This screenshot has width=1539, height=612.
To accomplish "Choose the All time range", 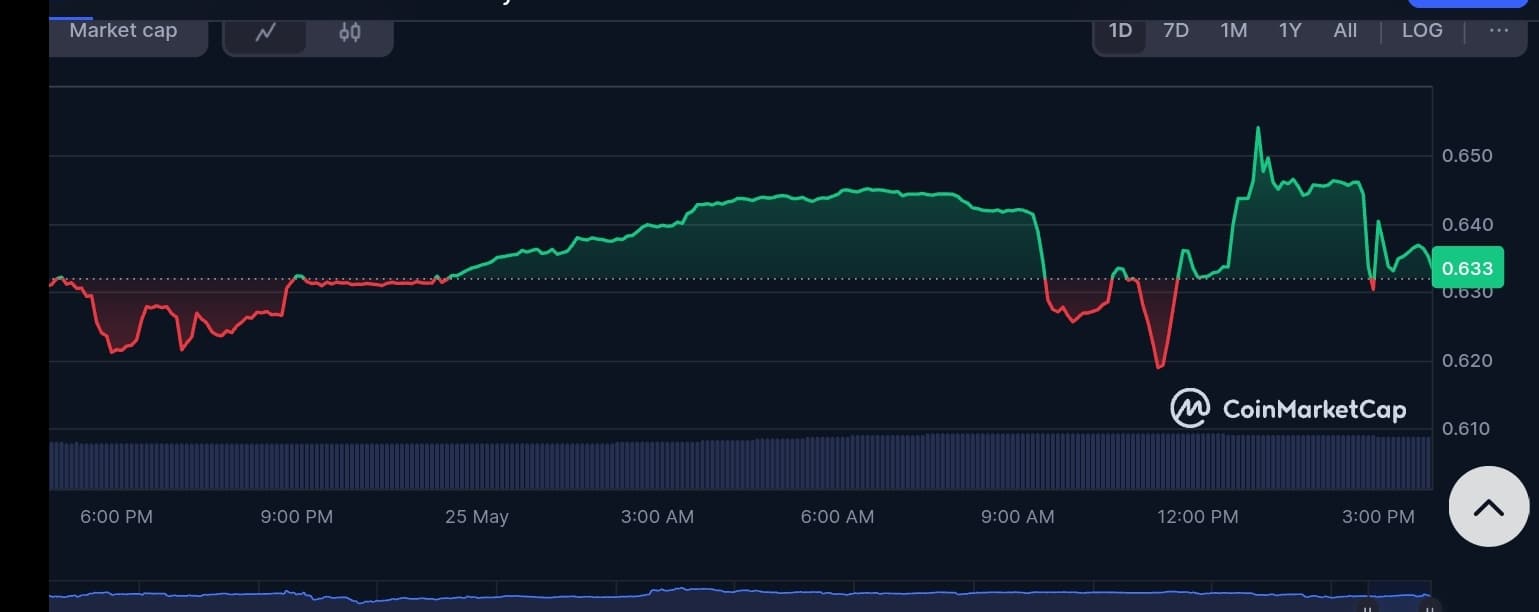I will click(x=1345, y=31).
